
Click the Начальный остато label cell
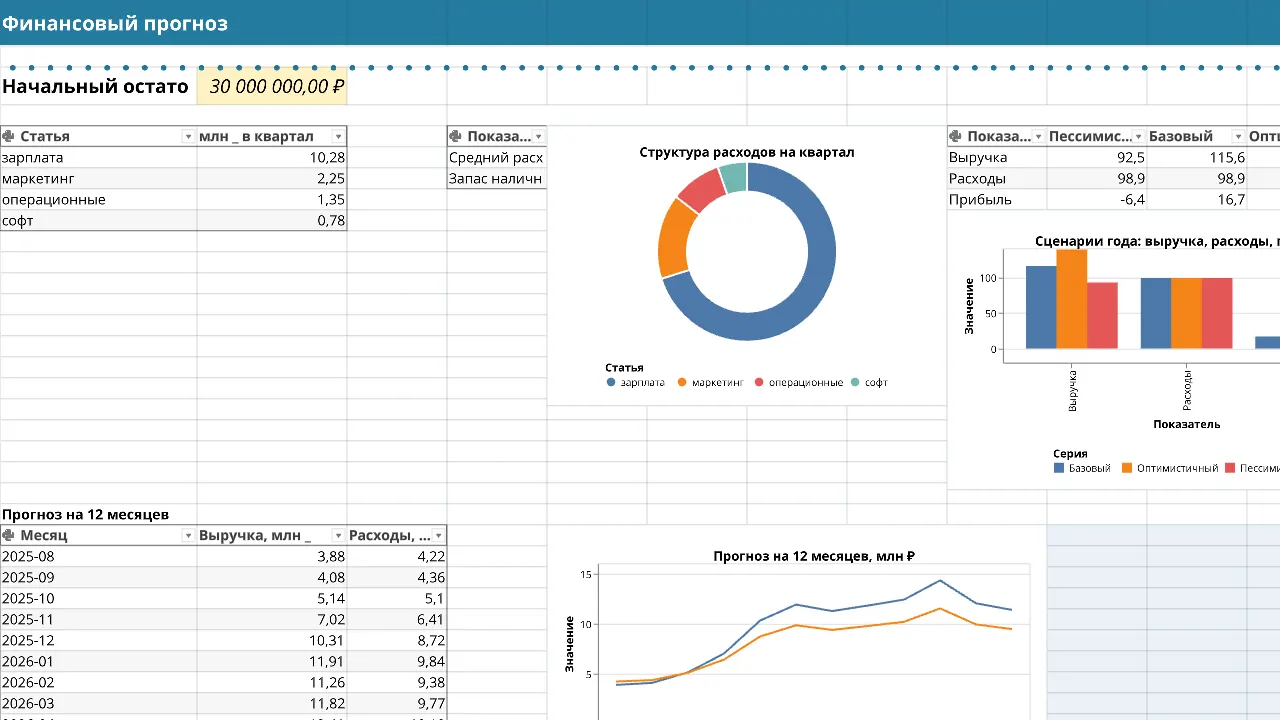[x=98, y=86]
